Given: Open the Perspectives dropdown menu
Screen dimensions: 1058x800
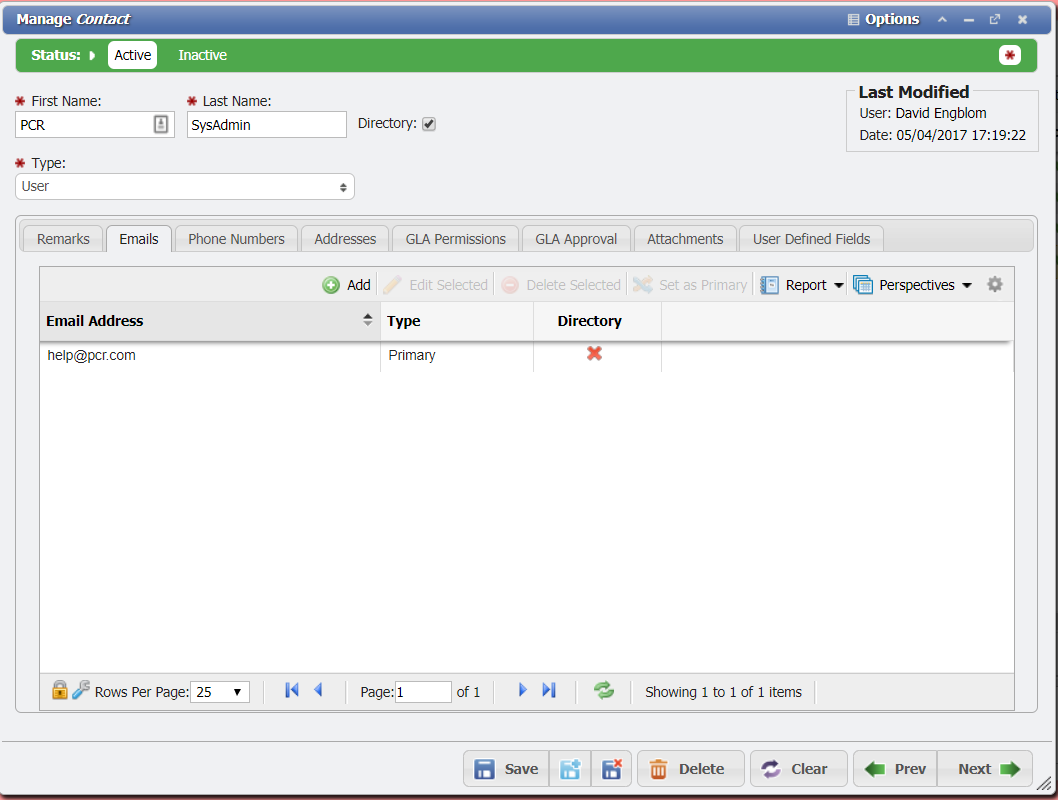Looking at the screenshot, I should pos(913,285).
